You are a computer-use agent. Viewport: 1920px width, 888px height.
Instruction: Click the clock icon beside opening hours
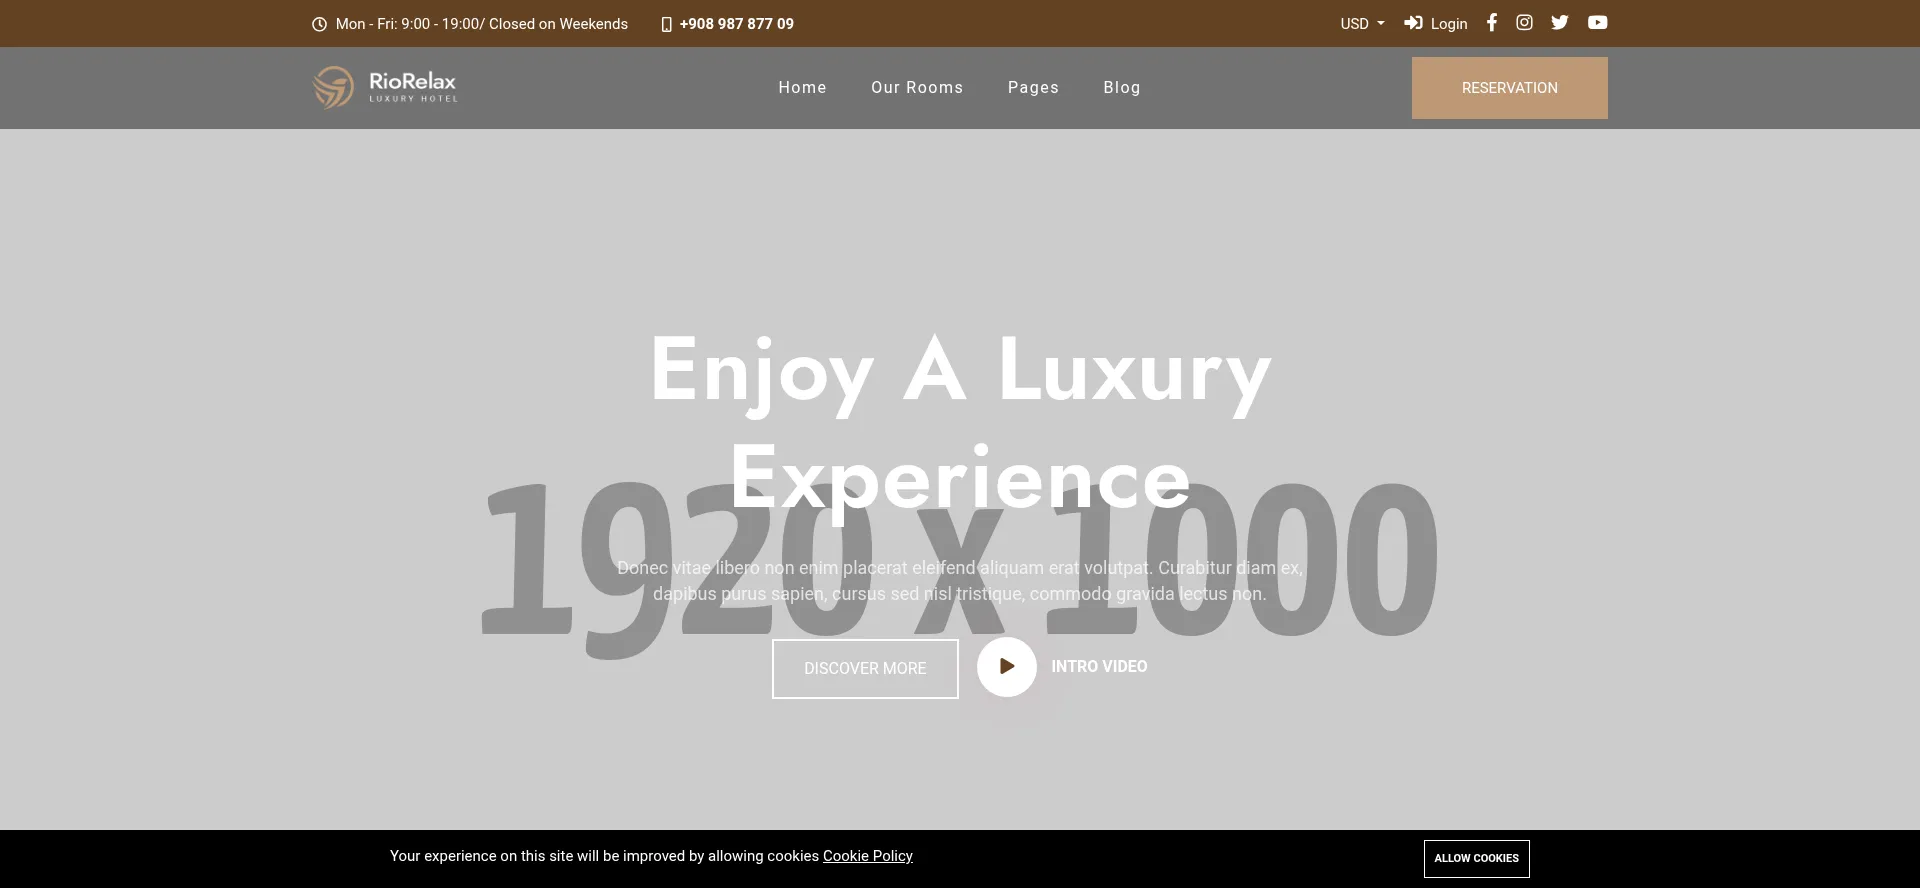click(319, 24)
